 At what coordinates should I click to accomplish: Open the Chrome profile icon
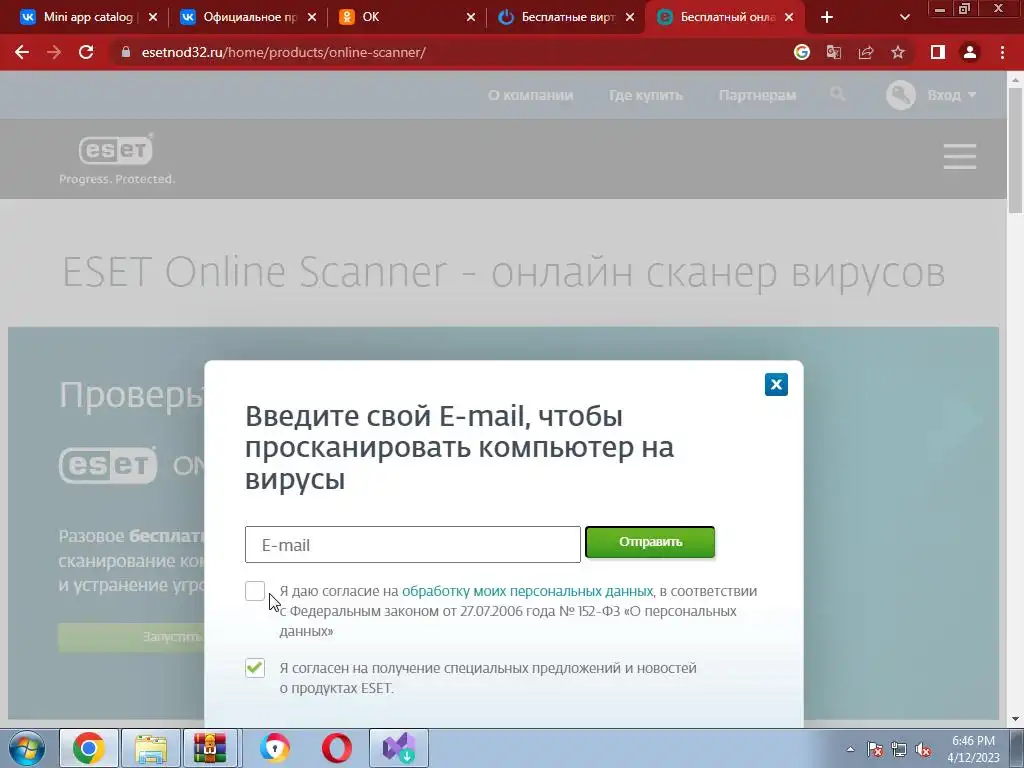[970, 52]
